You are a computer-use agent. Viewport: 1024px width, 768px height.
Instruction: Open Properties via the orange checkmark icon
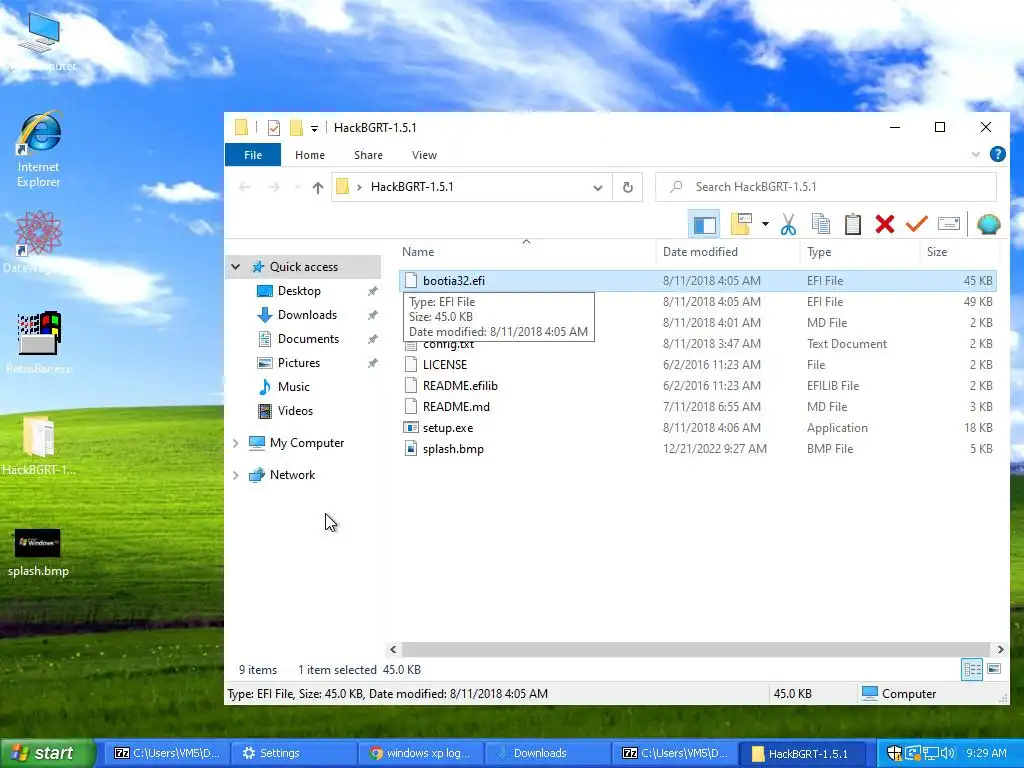pos(916,224)
